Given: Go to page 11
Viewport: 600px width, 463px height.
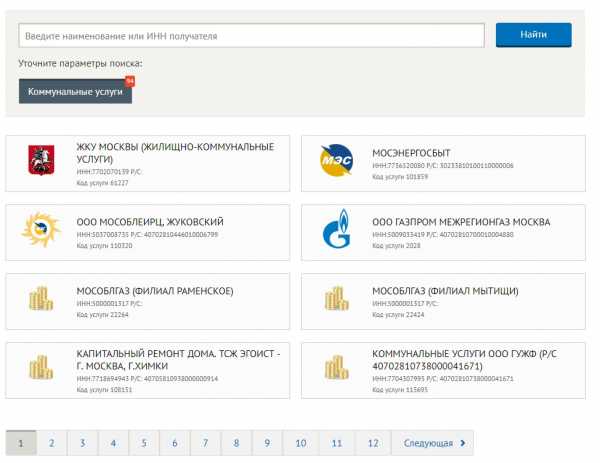Looking at the screenshot, I should [337, 443].
